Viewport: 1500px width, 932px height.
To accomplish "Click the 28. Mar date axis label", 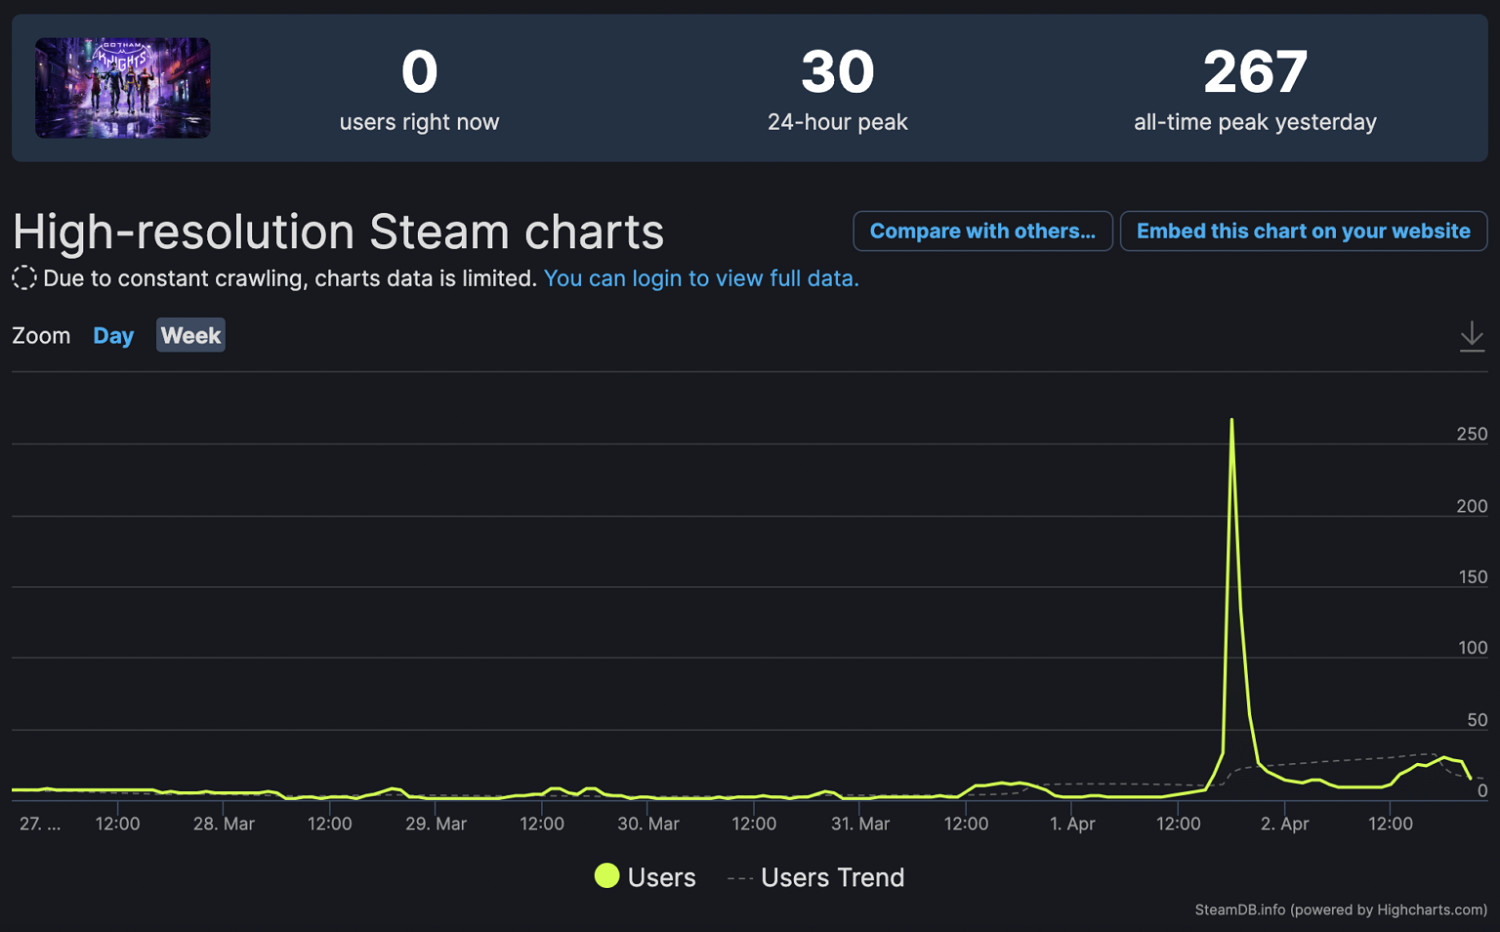I will coord(224,824).
